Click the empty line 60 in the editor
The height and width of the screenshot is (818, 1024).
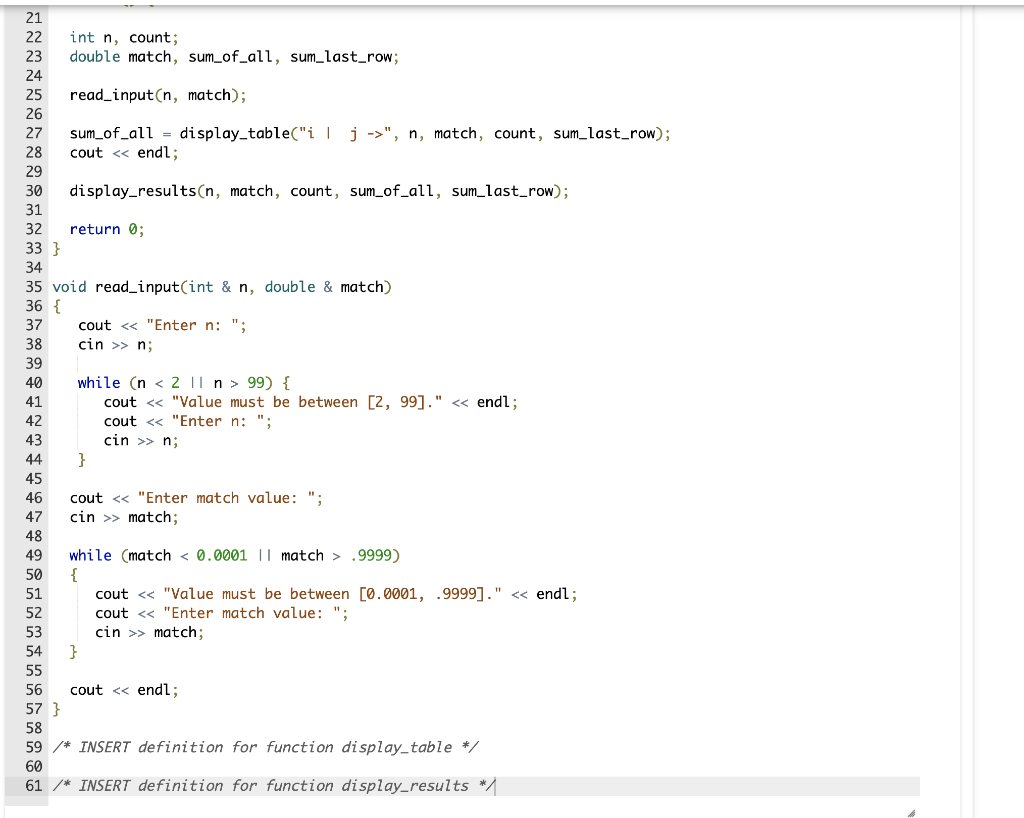200,766
